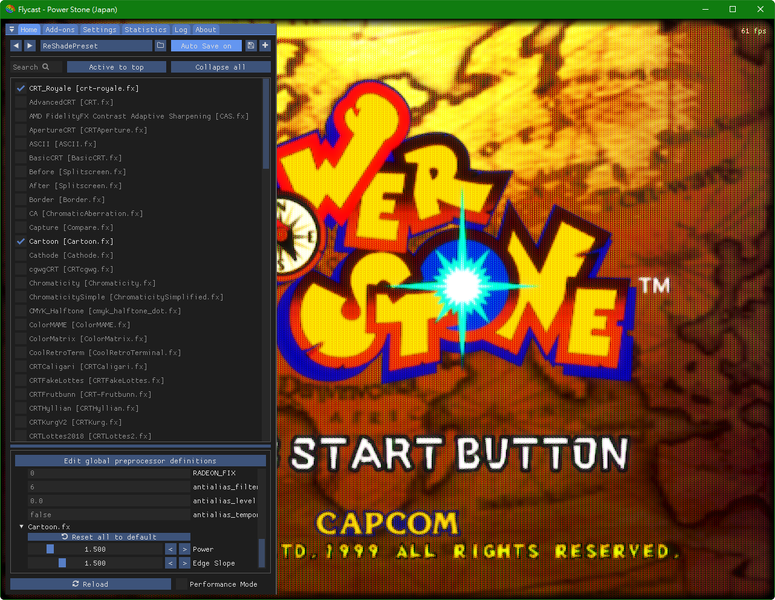The height and width of the screenshot is (600, 775).
Task: Add new preset plus icon
Action: point(265,45)
